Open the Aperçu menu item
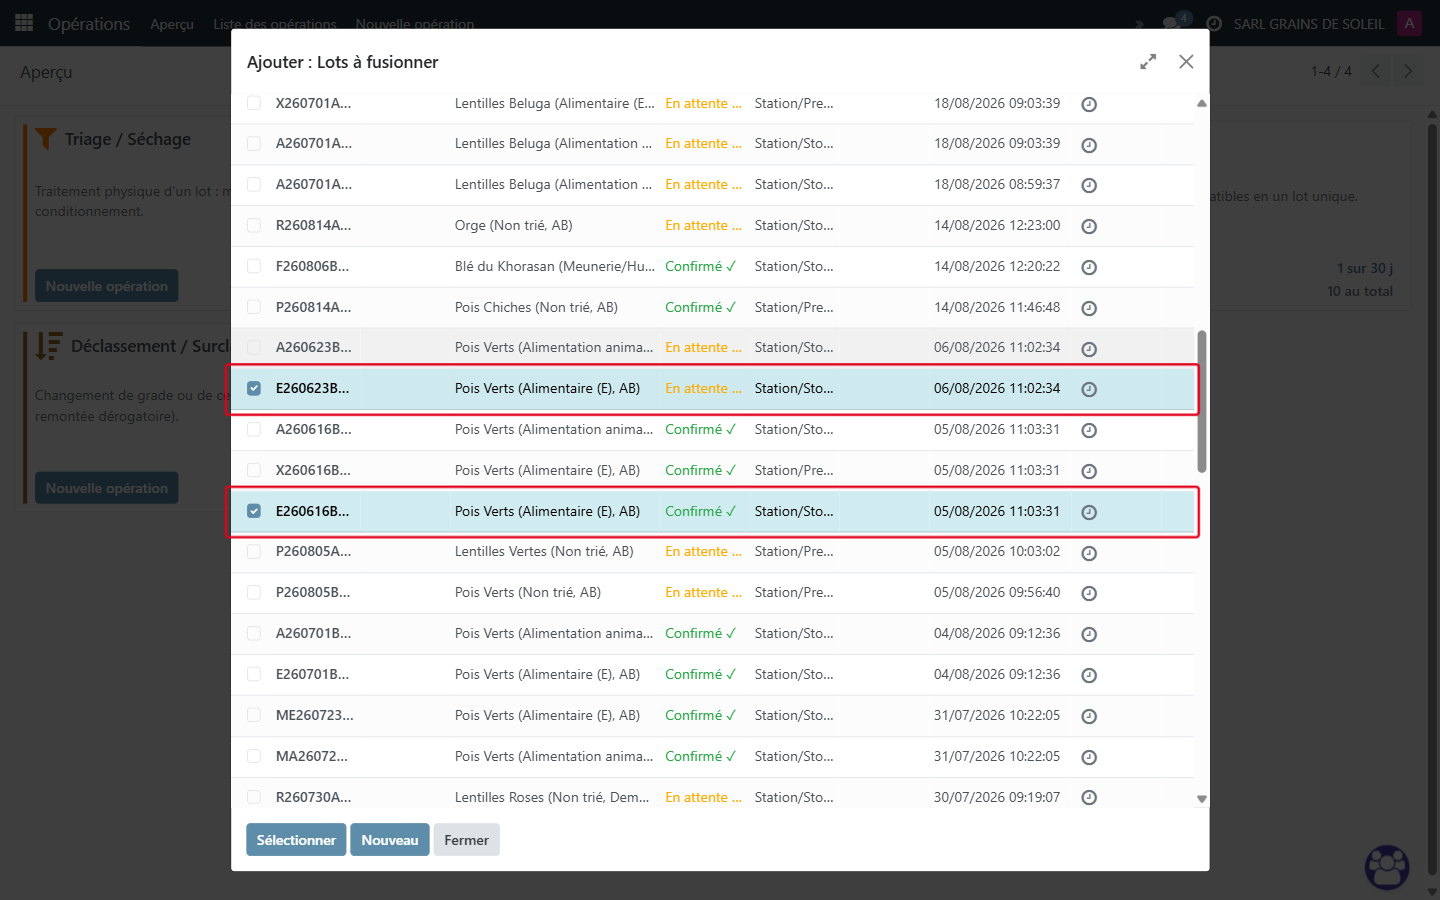This screenshot has width=1440, height=900. 172,24
